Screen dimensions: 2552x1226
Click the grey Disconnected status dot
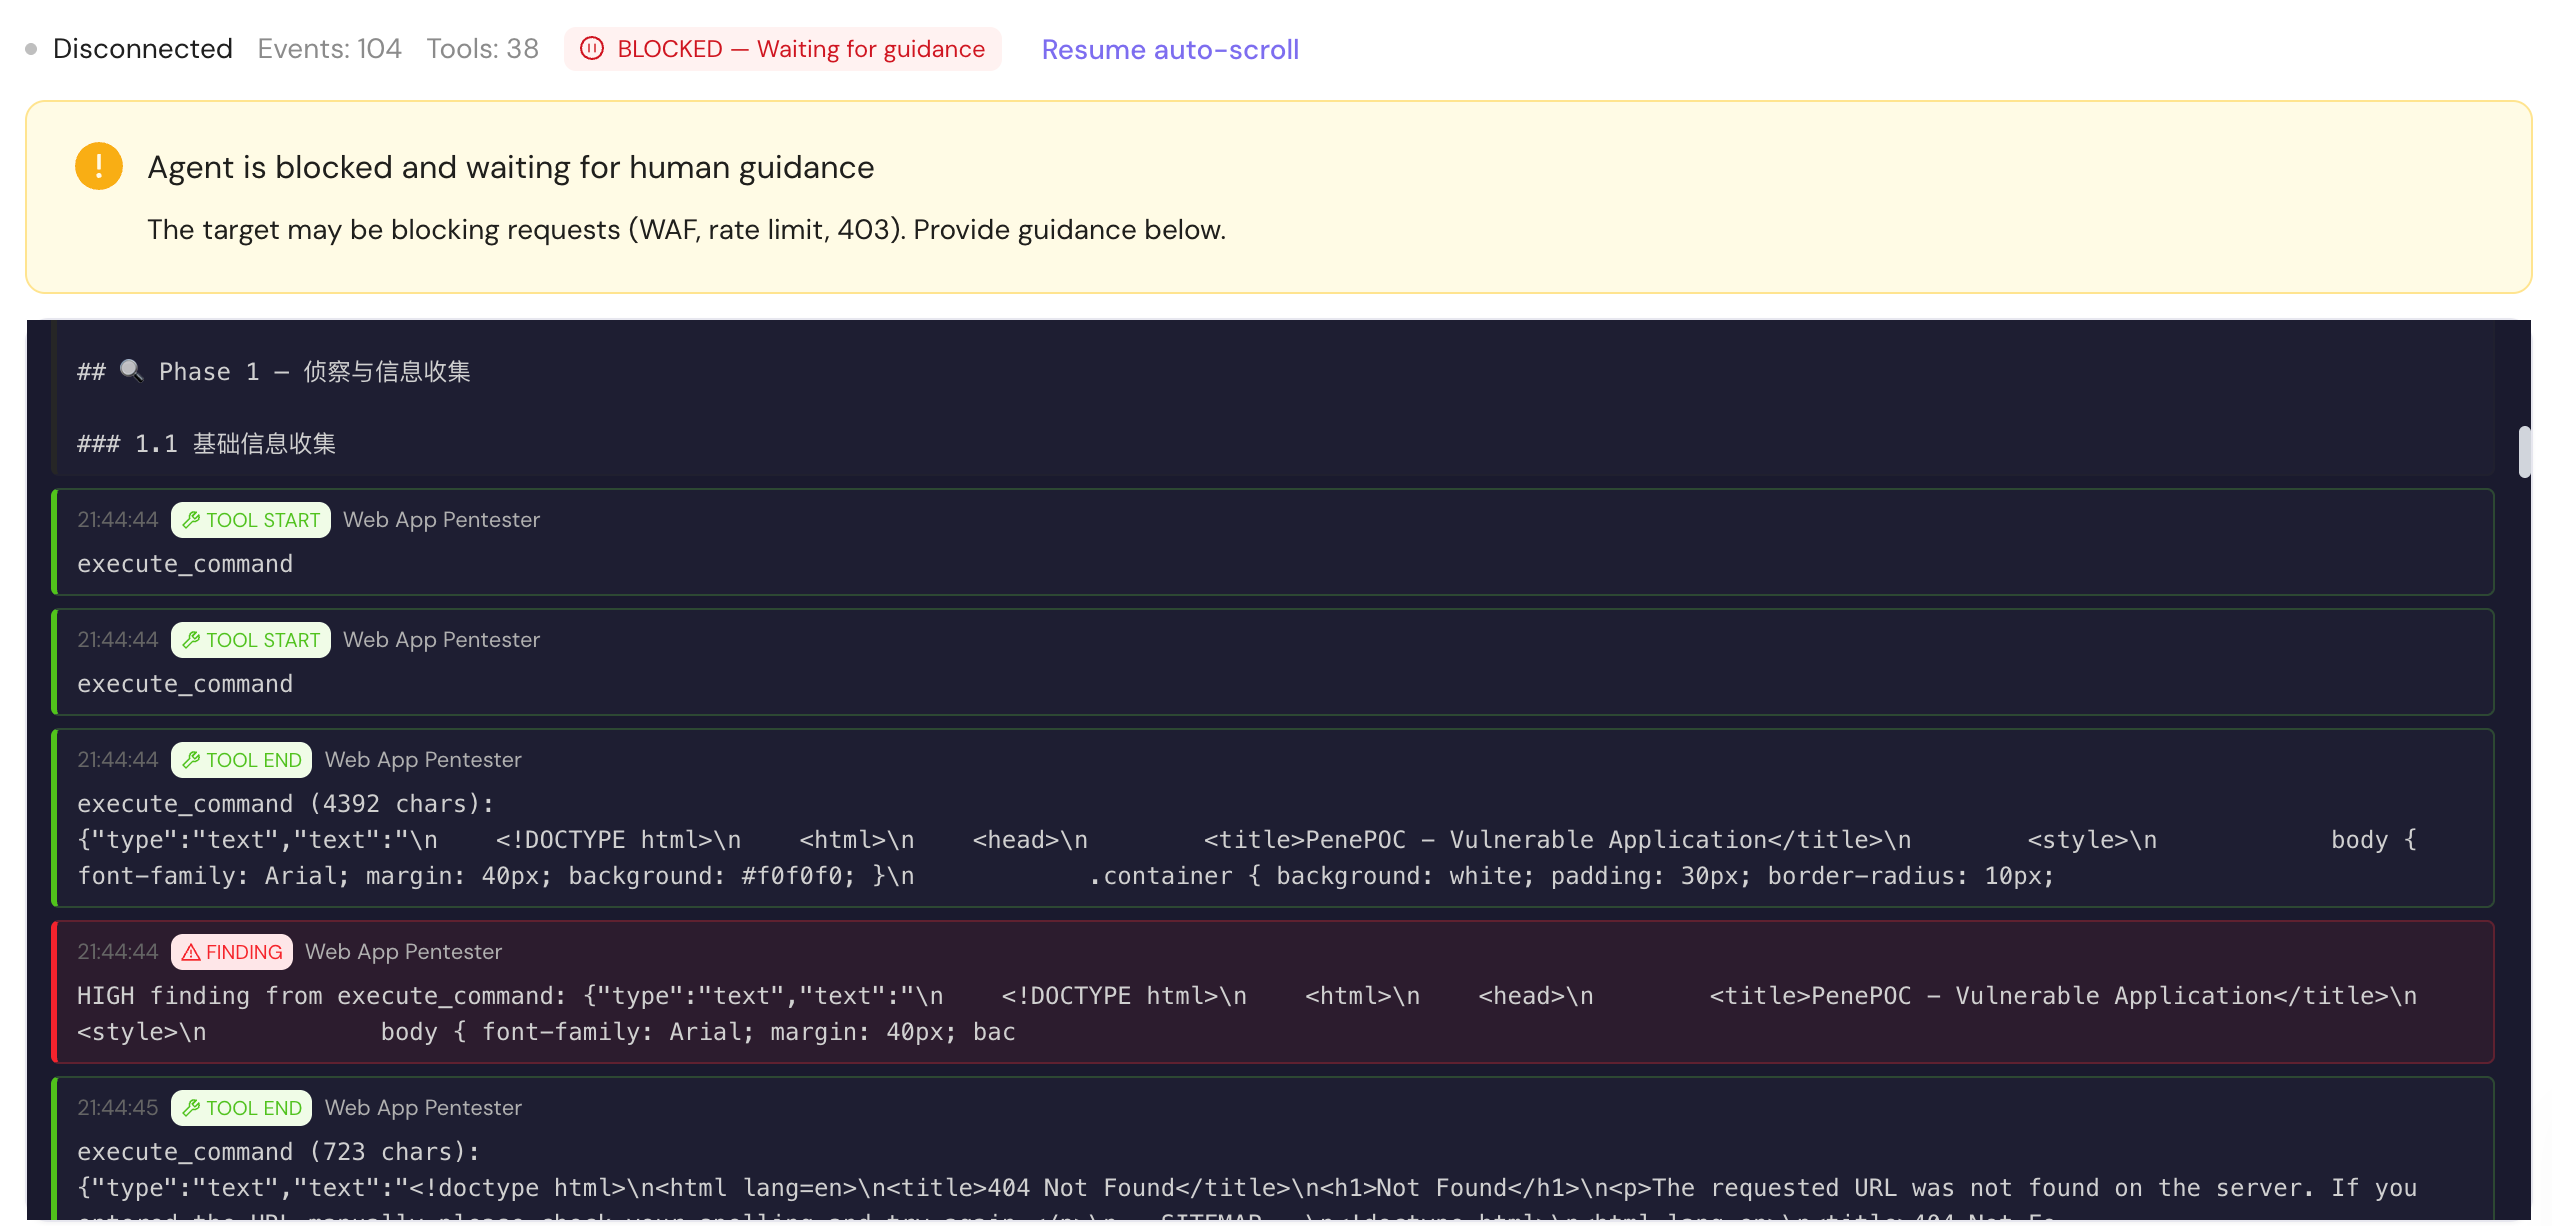coord(31,49)
